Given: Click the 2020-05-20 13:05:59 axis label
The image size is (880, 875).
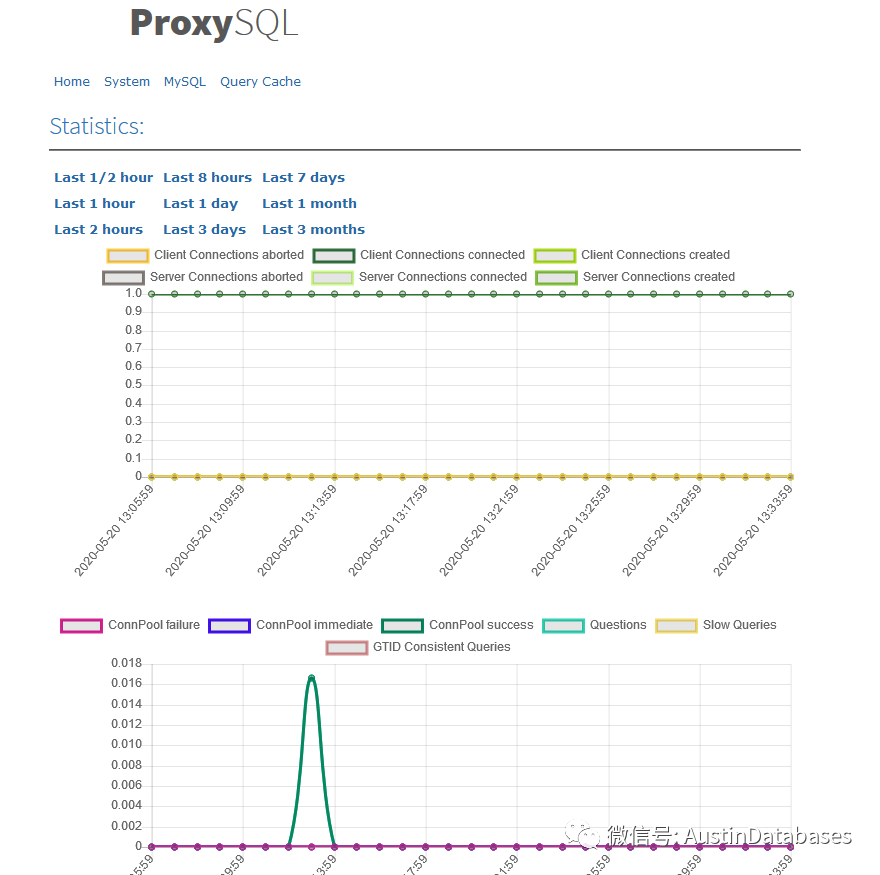Looking at the screenshot, I should [x=114, y=530].
